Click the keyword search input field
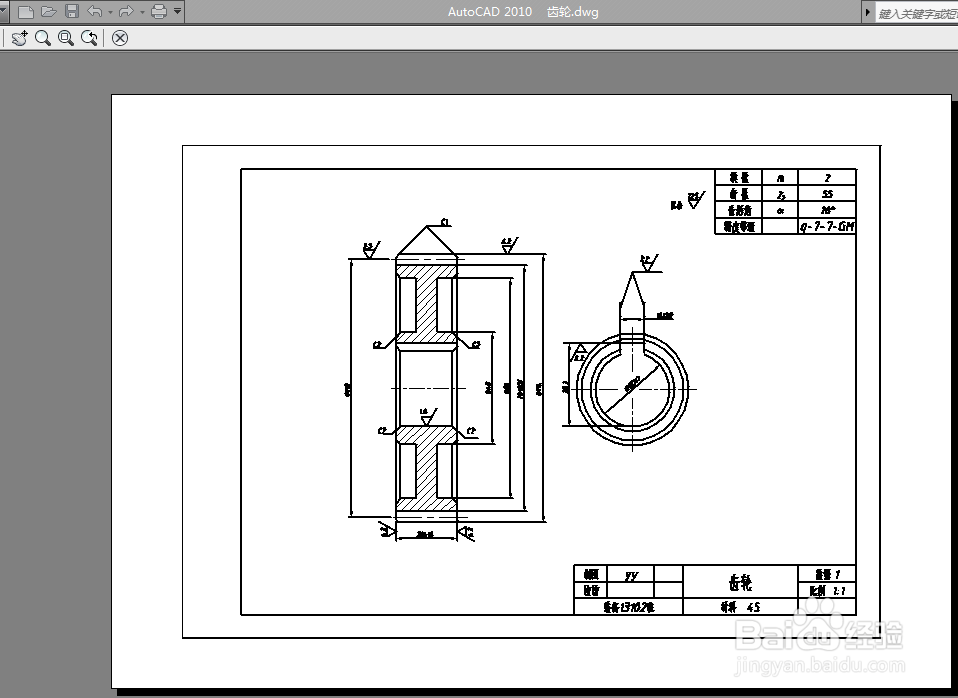The height and width of the screenshot is (698, 958). click(916, 13)
